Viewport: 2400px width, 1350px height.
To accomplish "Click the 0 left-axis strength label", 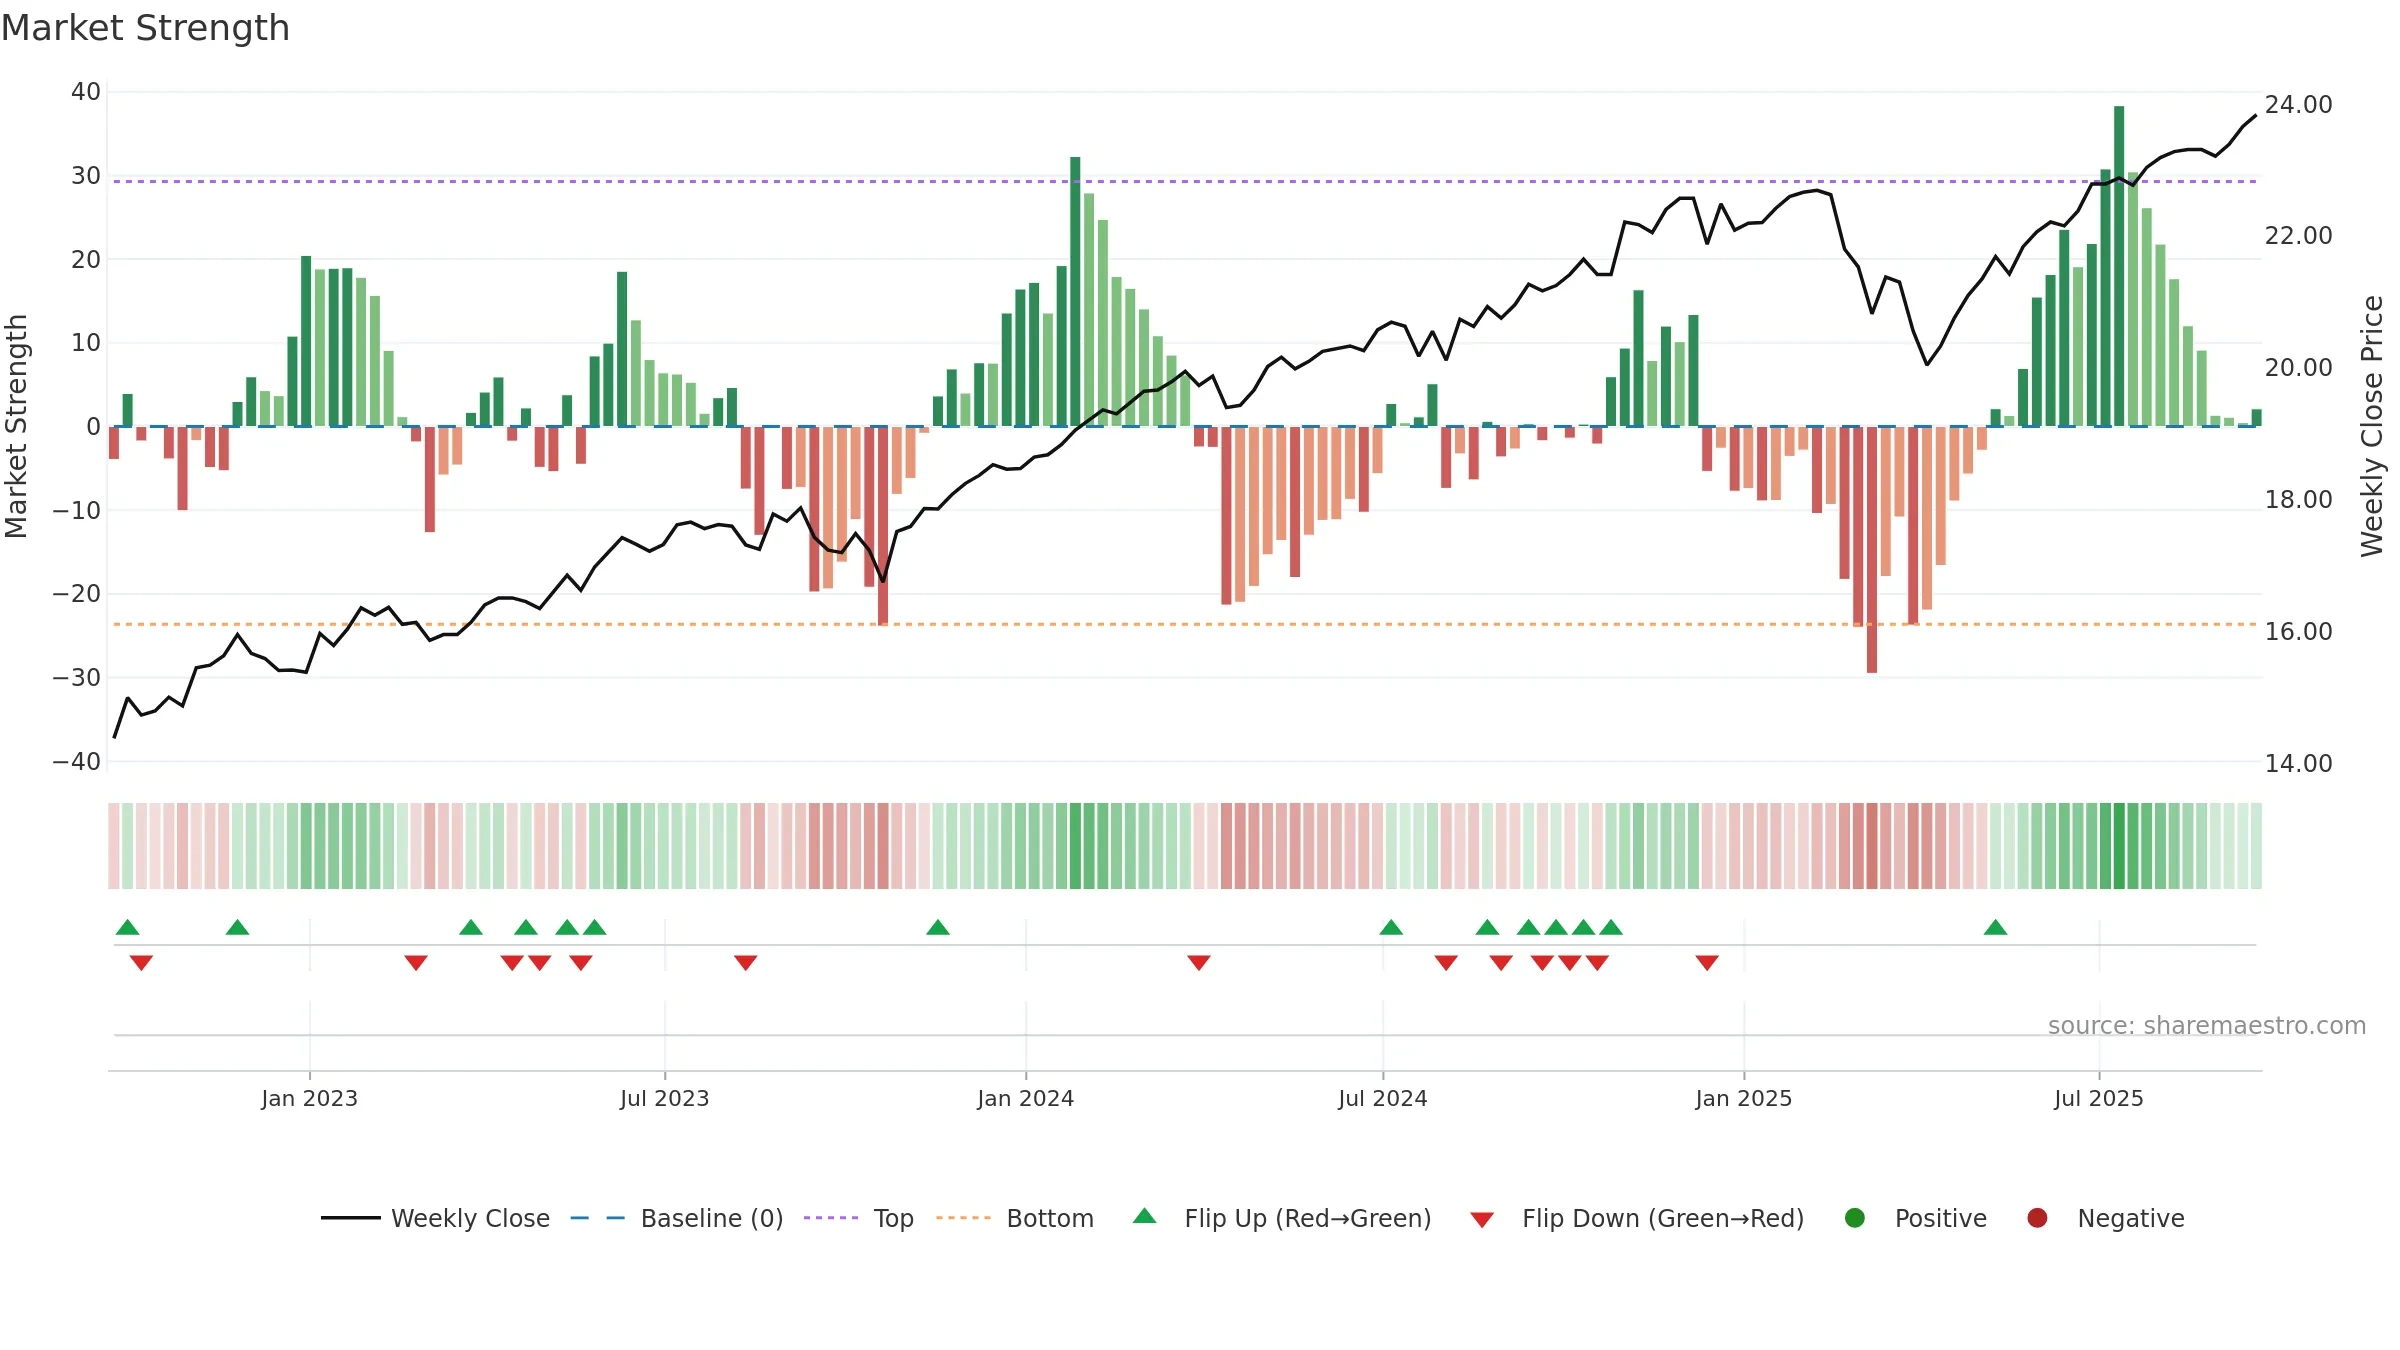I will [x=93, y=427].
